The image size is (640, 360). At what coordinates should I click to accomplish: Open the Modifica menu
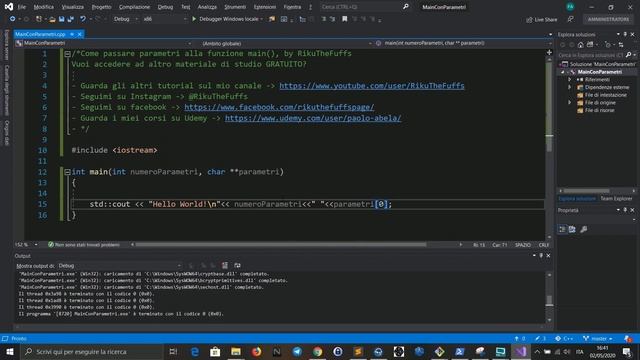[x=44, y=7]
